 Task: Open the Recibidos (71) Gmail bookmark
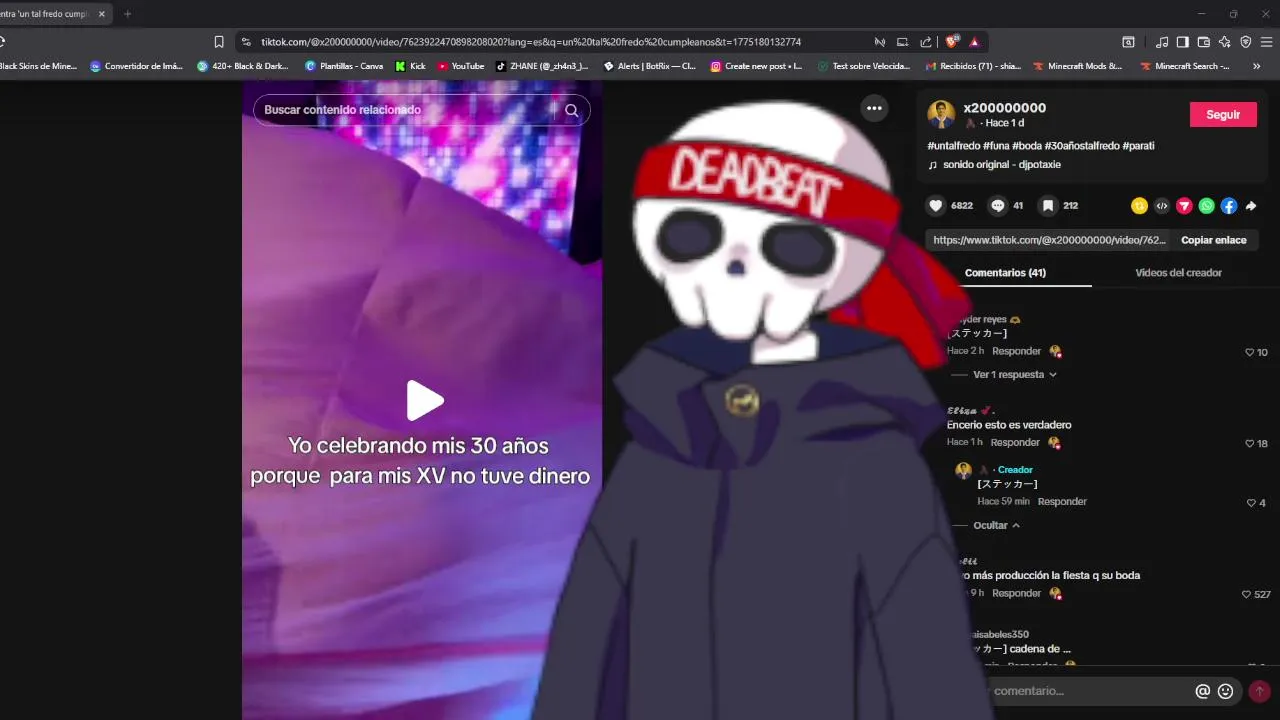pos(973,66)
